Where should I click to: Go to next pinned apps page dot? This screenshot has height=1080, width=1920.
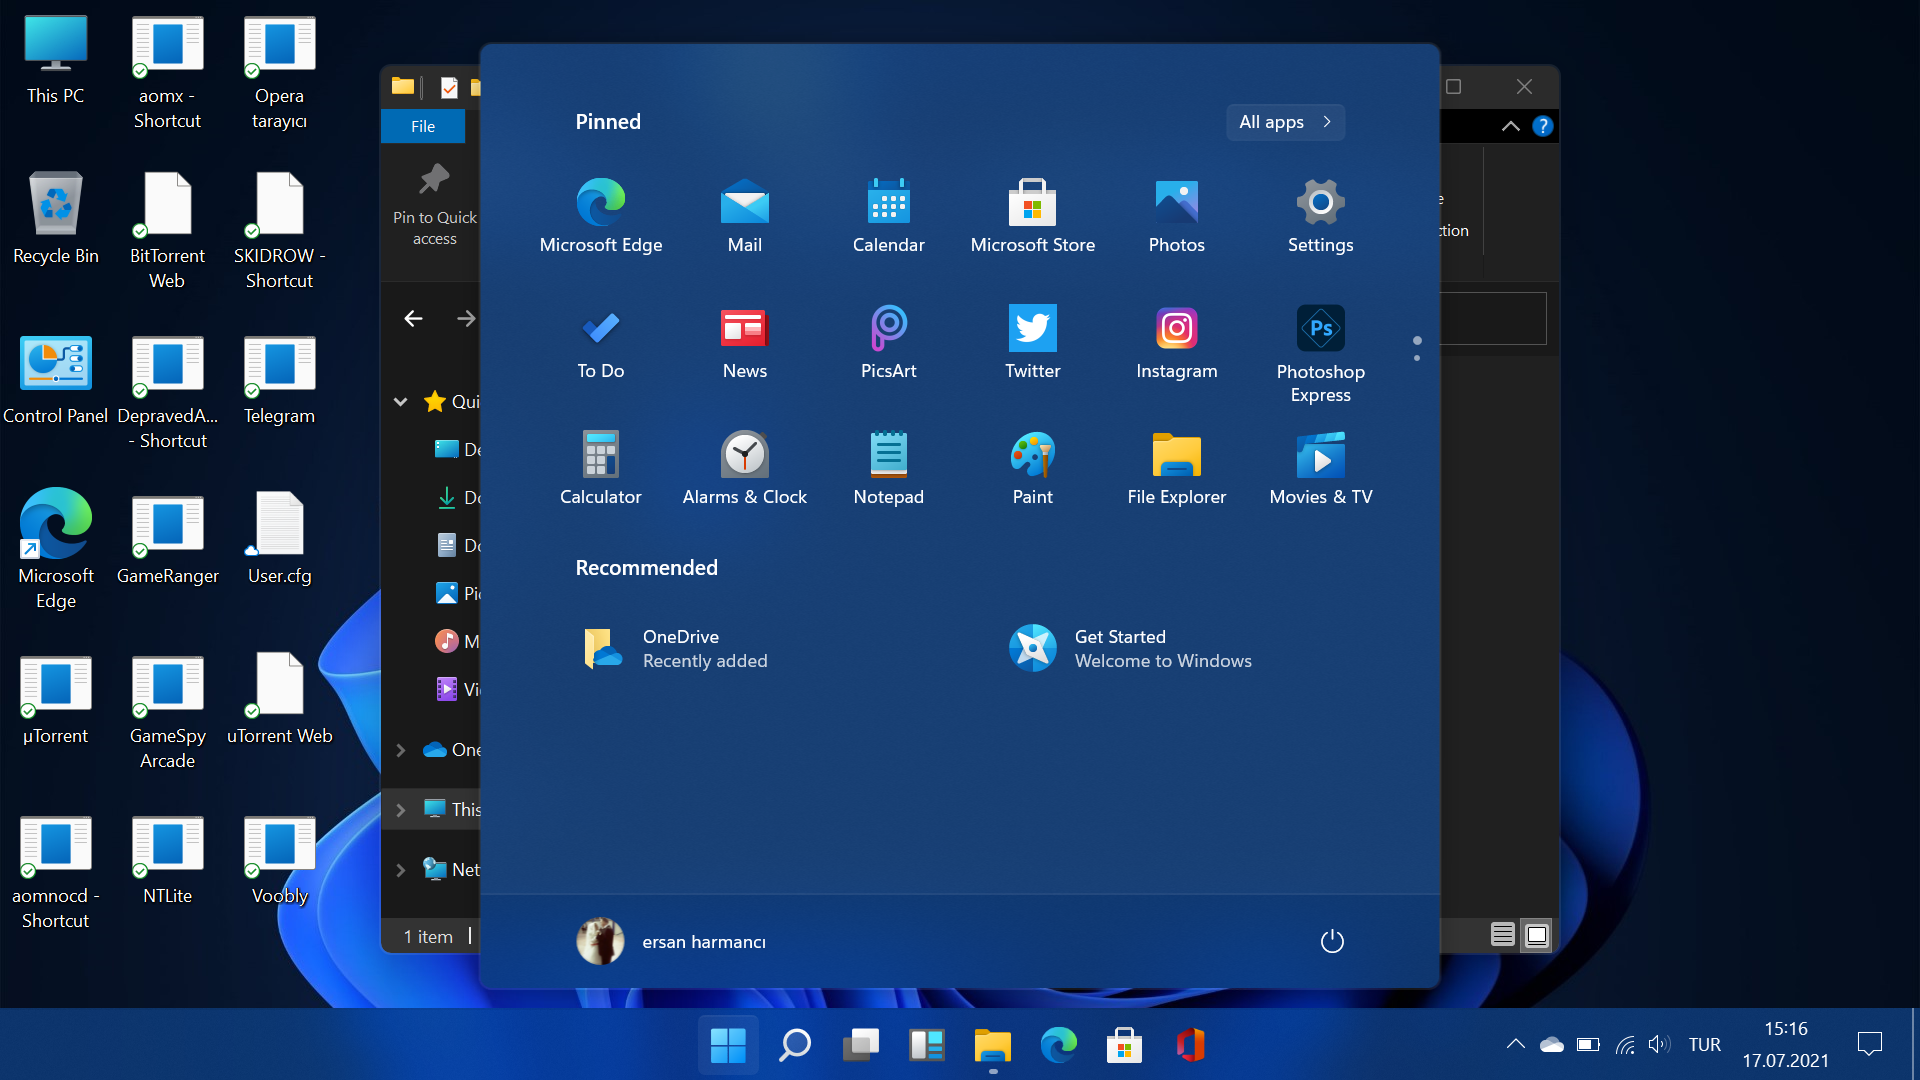1417,358
